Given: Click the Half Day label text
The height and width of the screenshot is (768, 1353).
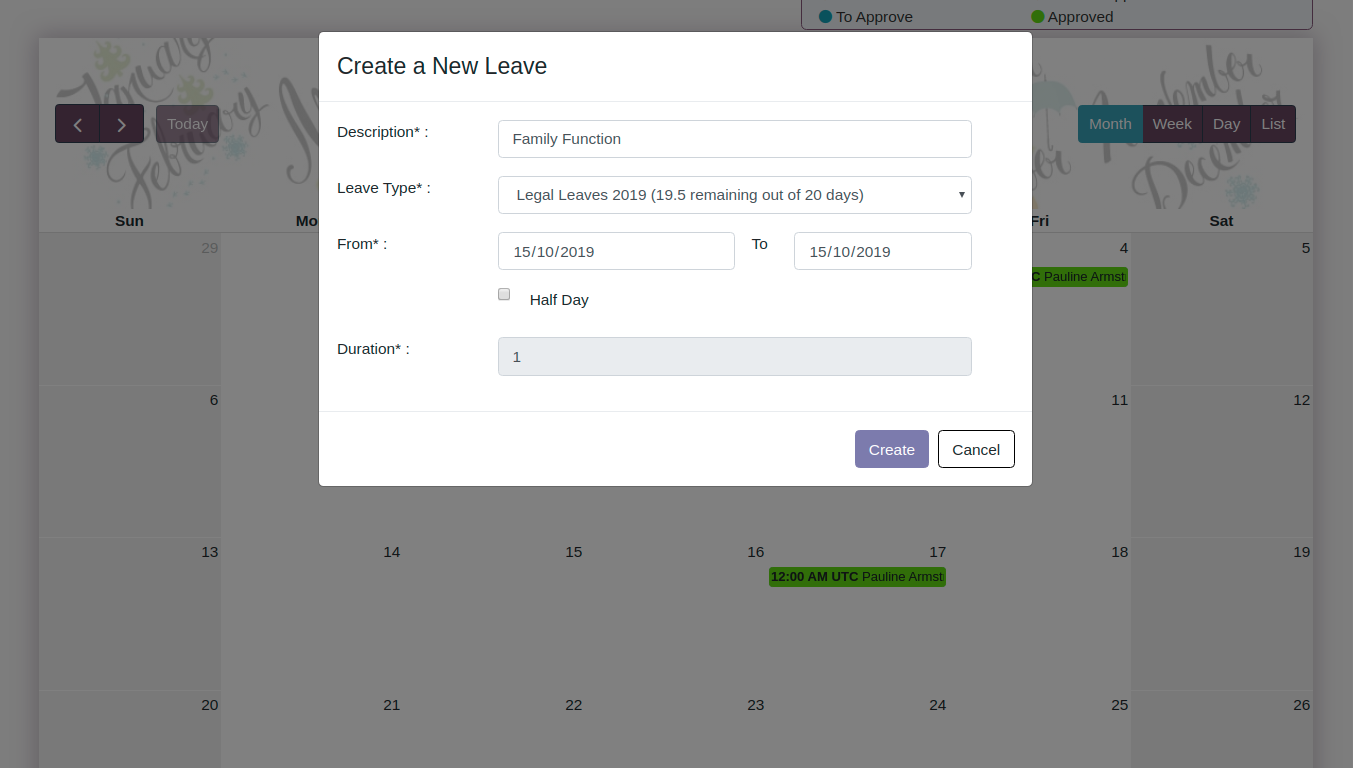Looking at the screenshot, I should coord(559,300).
